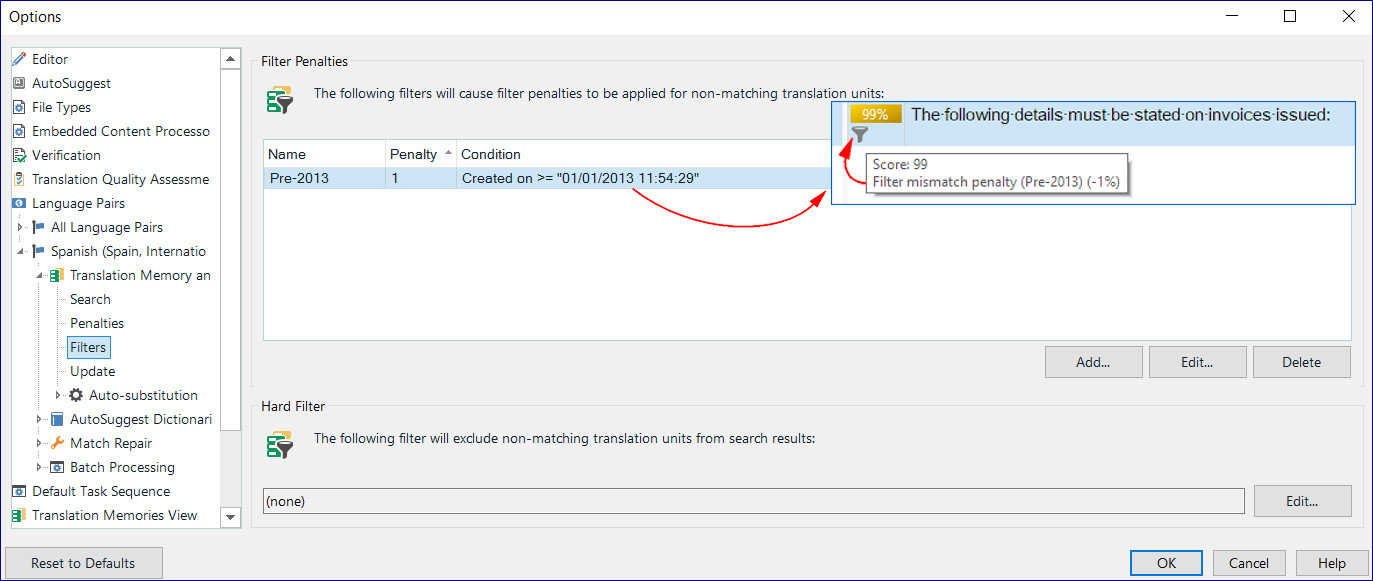Click the File Types icon

[19, 108]
